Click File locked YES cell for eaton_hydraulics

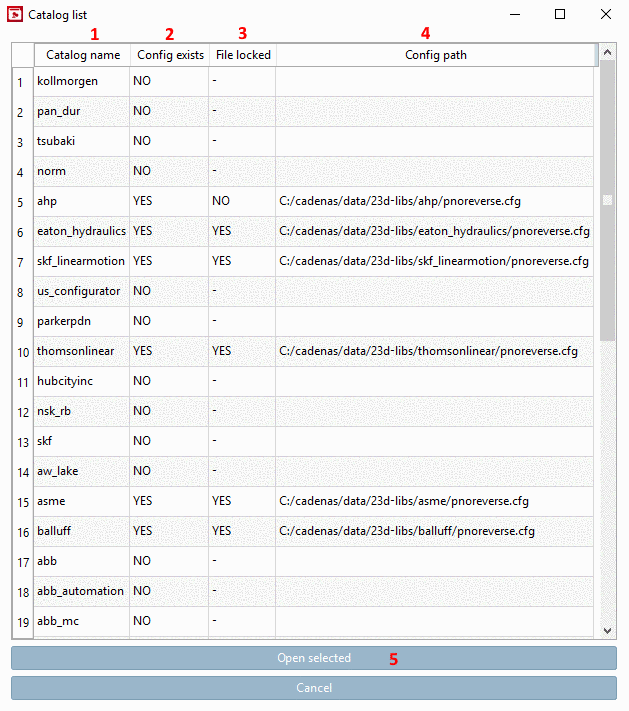(x=242, y=231)
